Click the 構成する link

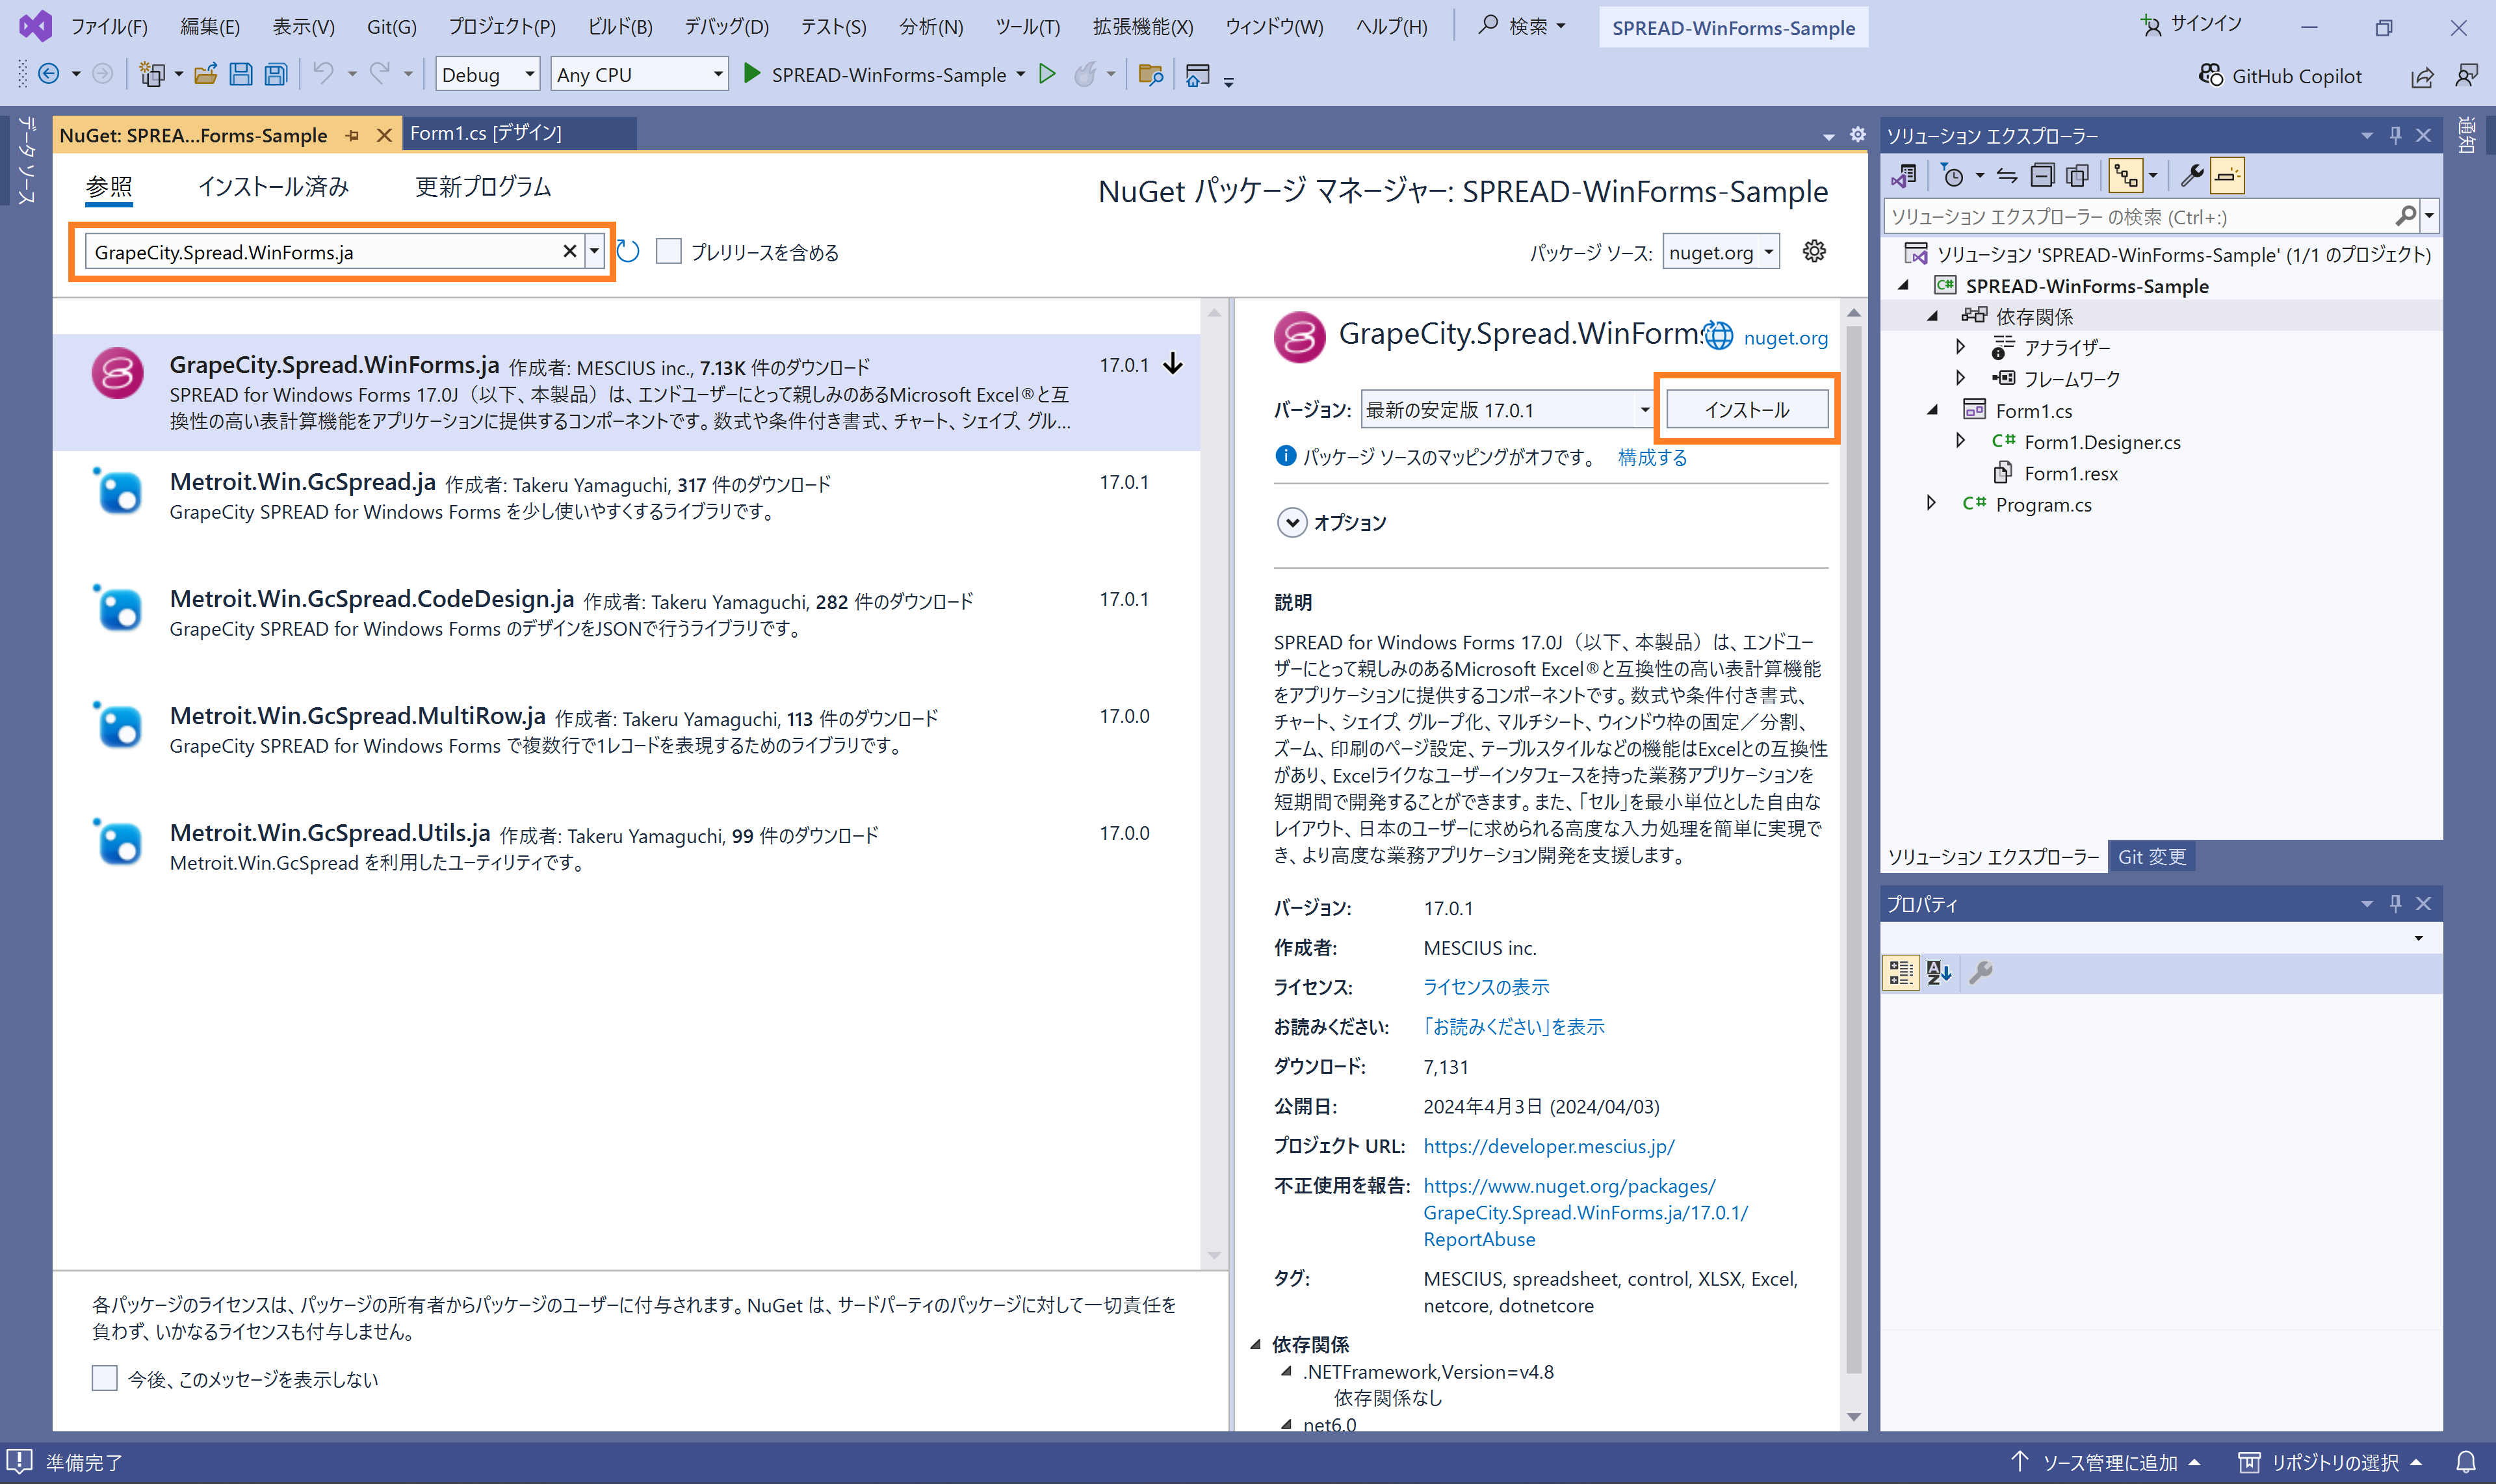click(x=1652, y=457)
